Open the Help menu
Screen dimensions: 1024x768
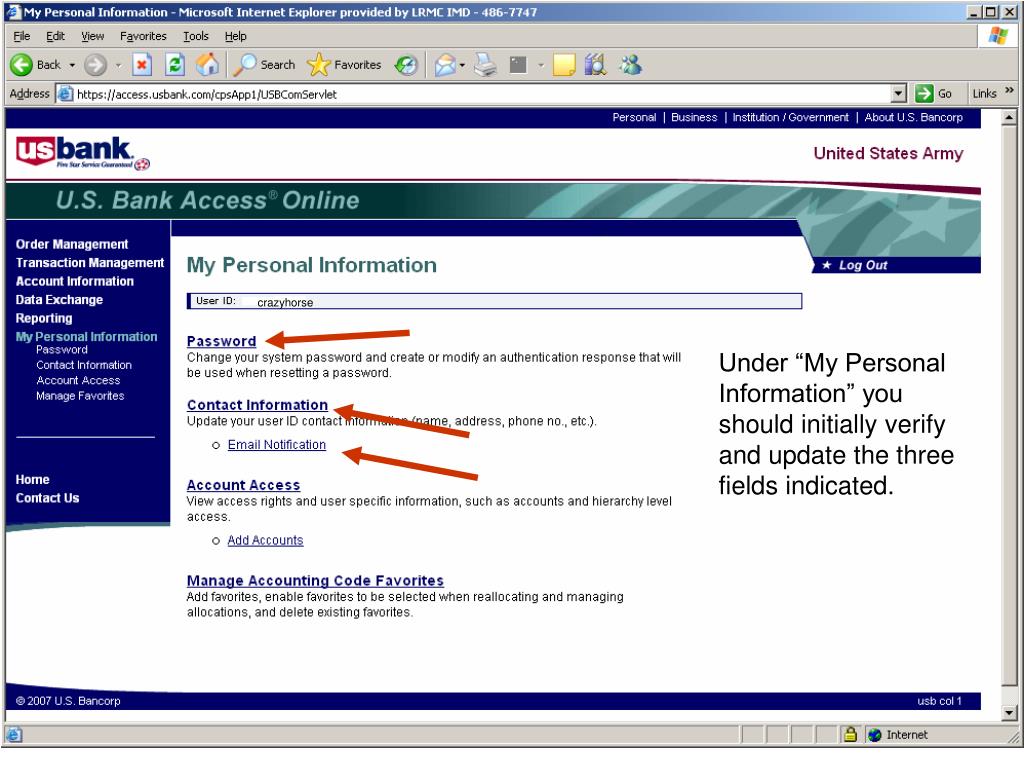pyautogui.click(x=235, y=36)
